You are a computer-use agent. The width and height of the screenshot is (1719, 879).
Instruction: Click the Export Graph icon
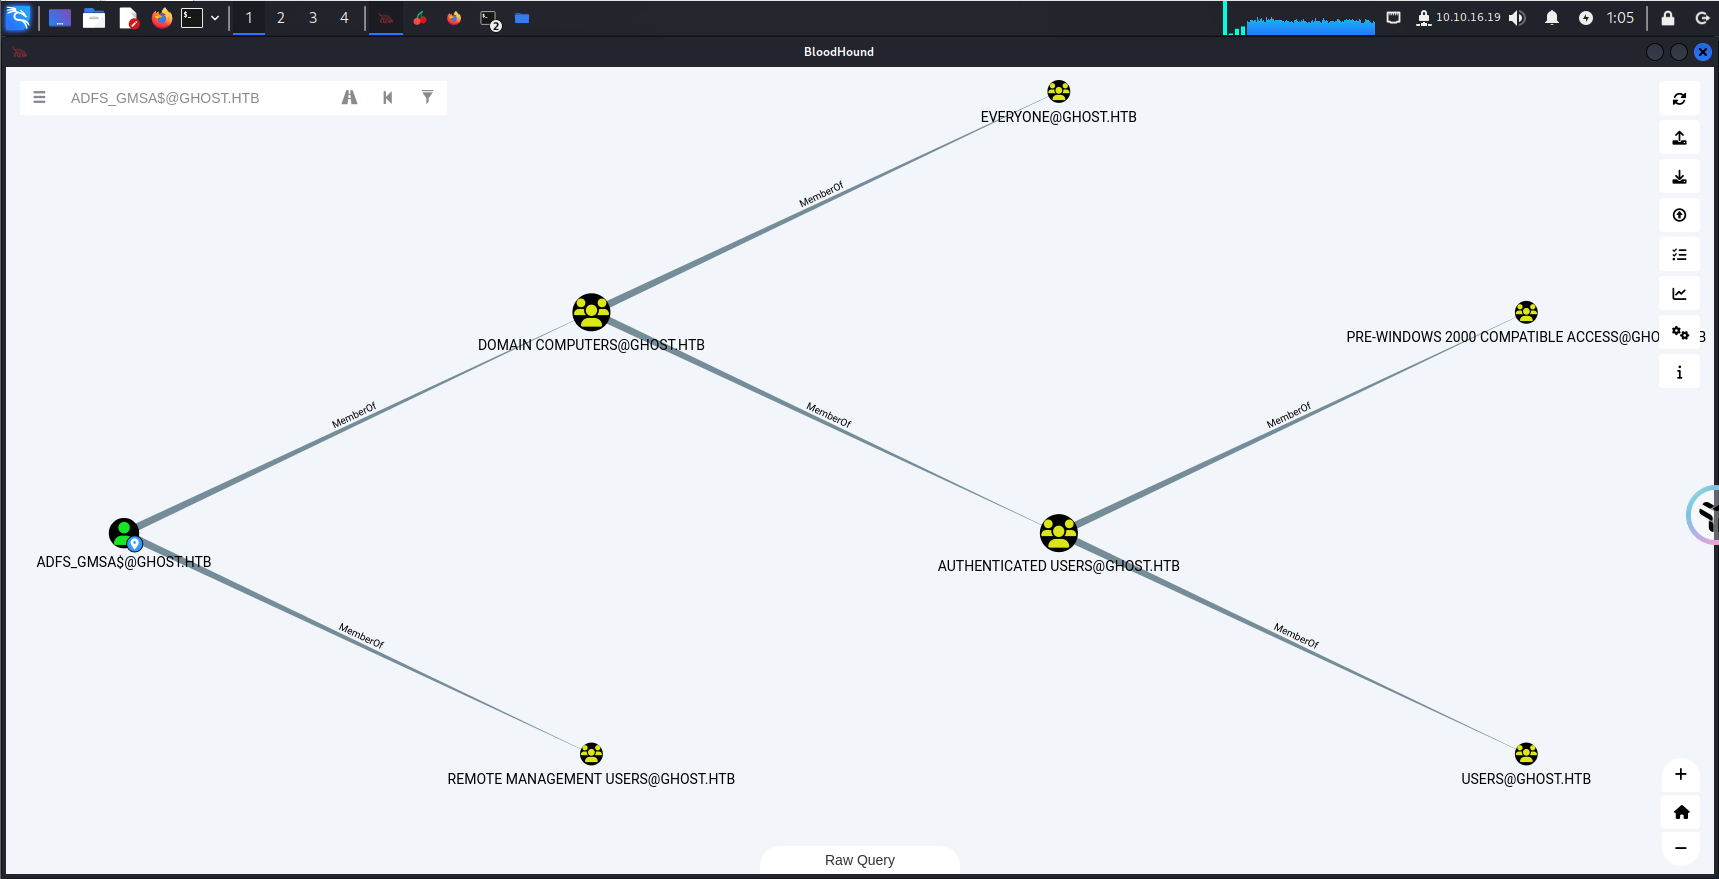tap(1679, 138)
